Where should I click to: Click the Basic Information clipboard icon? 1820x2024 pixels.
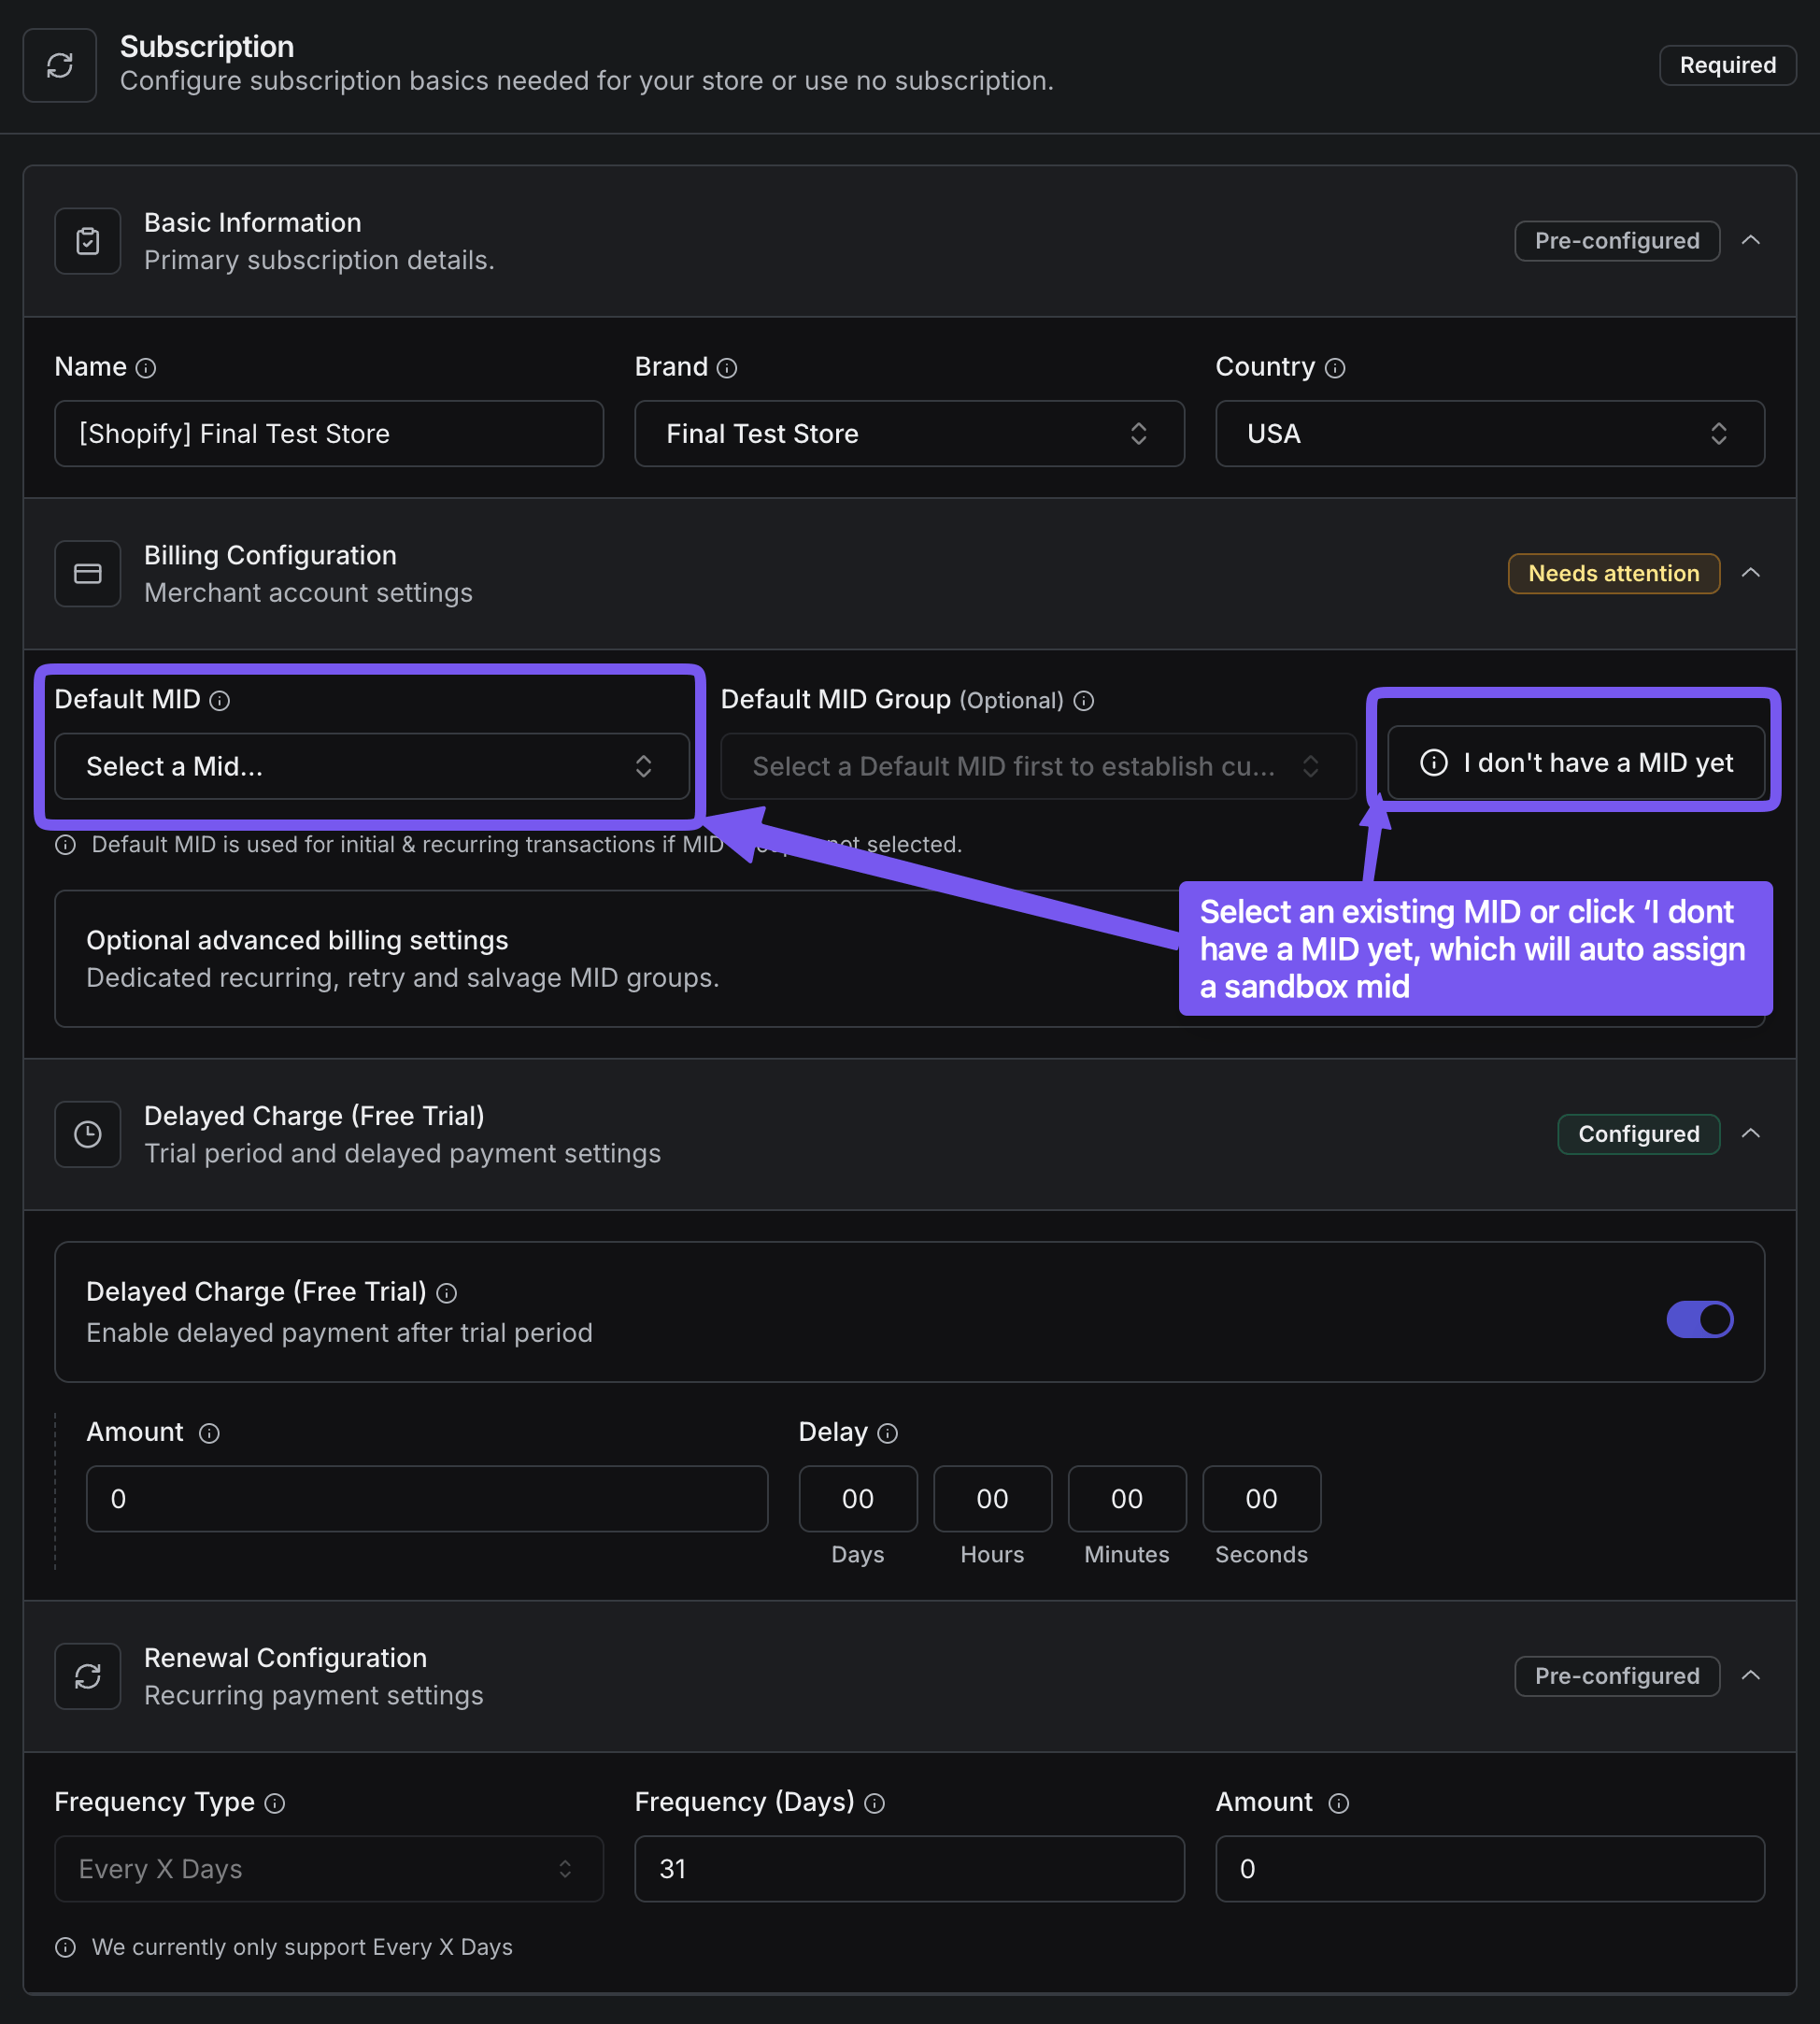(x=88, y=241)
